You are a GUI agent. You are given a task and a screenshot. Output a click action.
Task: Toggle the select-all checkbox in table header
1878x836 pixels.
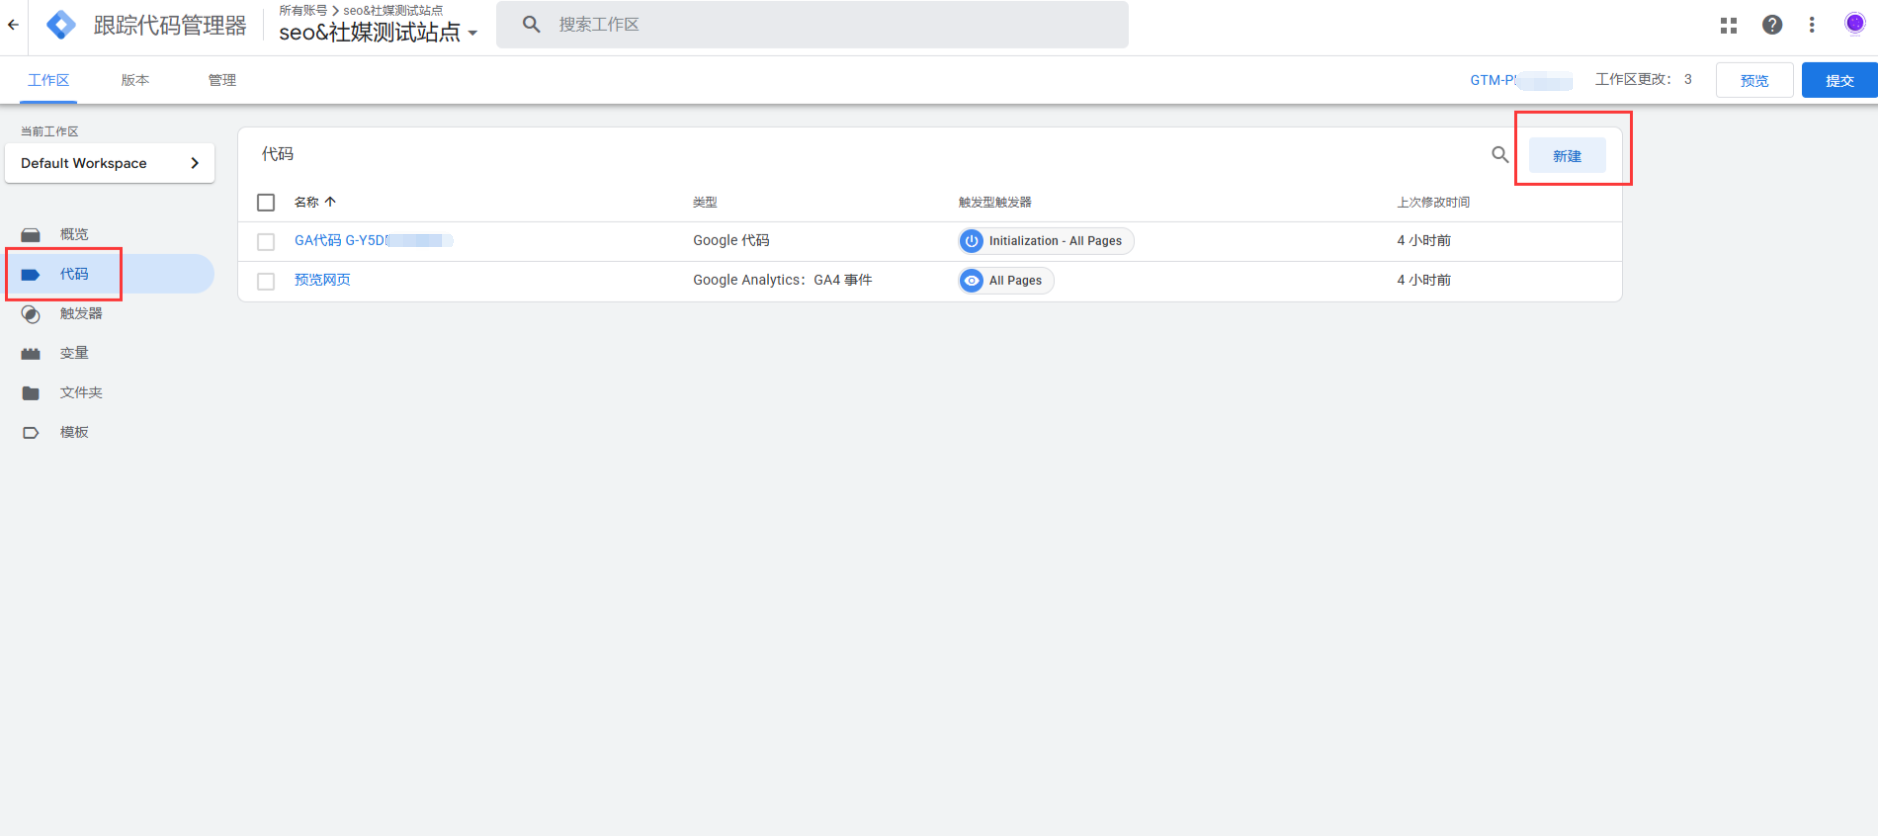266,203
